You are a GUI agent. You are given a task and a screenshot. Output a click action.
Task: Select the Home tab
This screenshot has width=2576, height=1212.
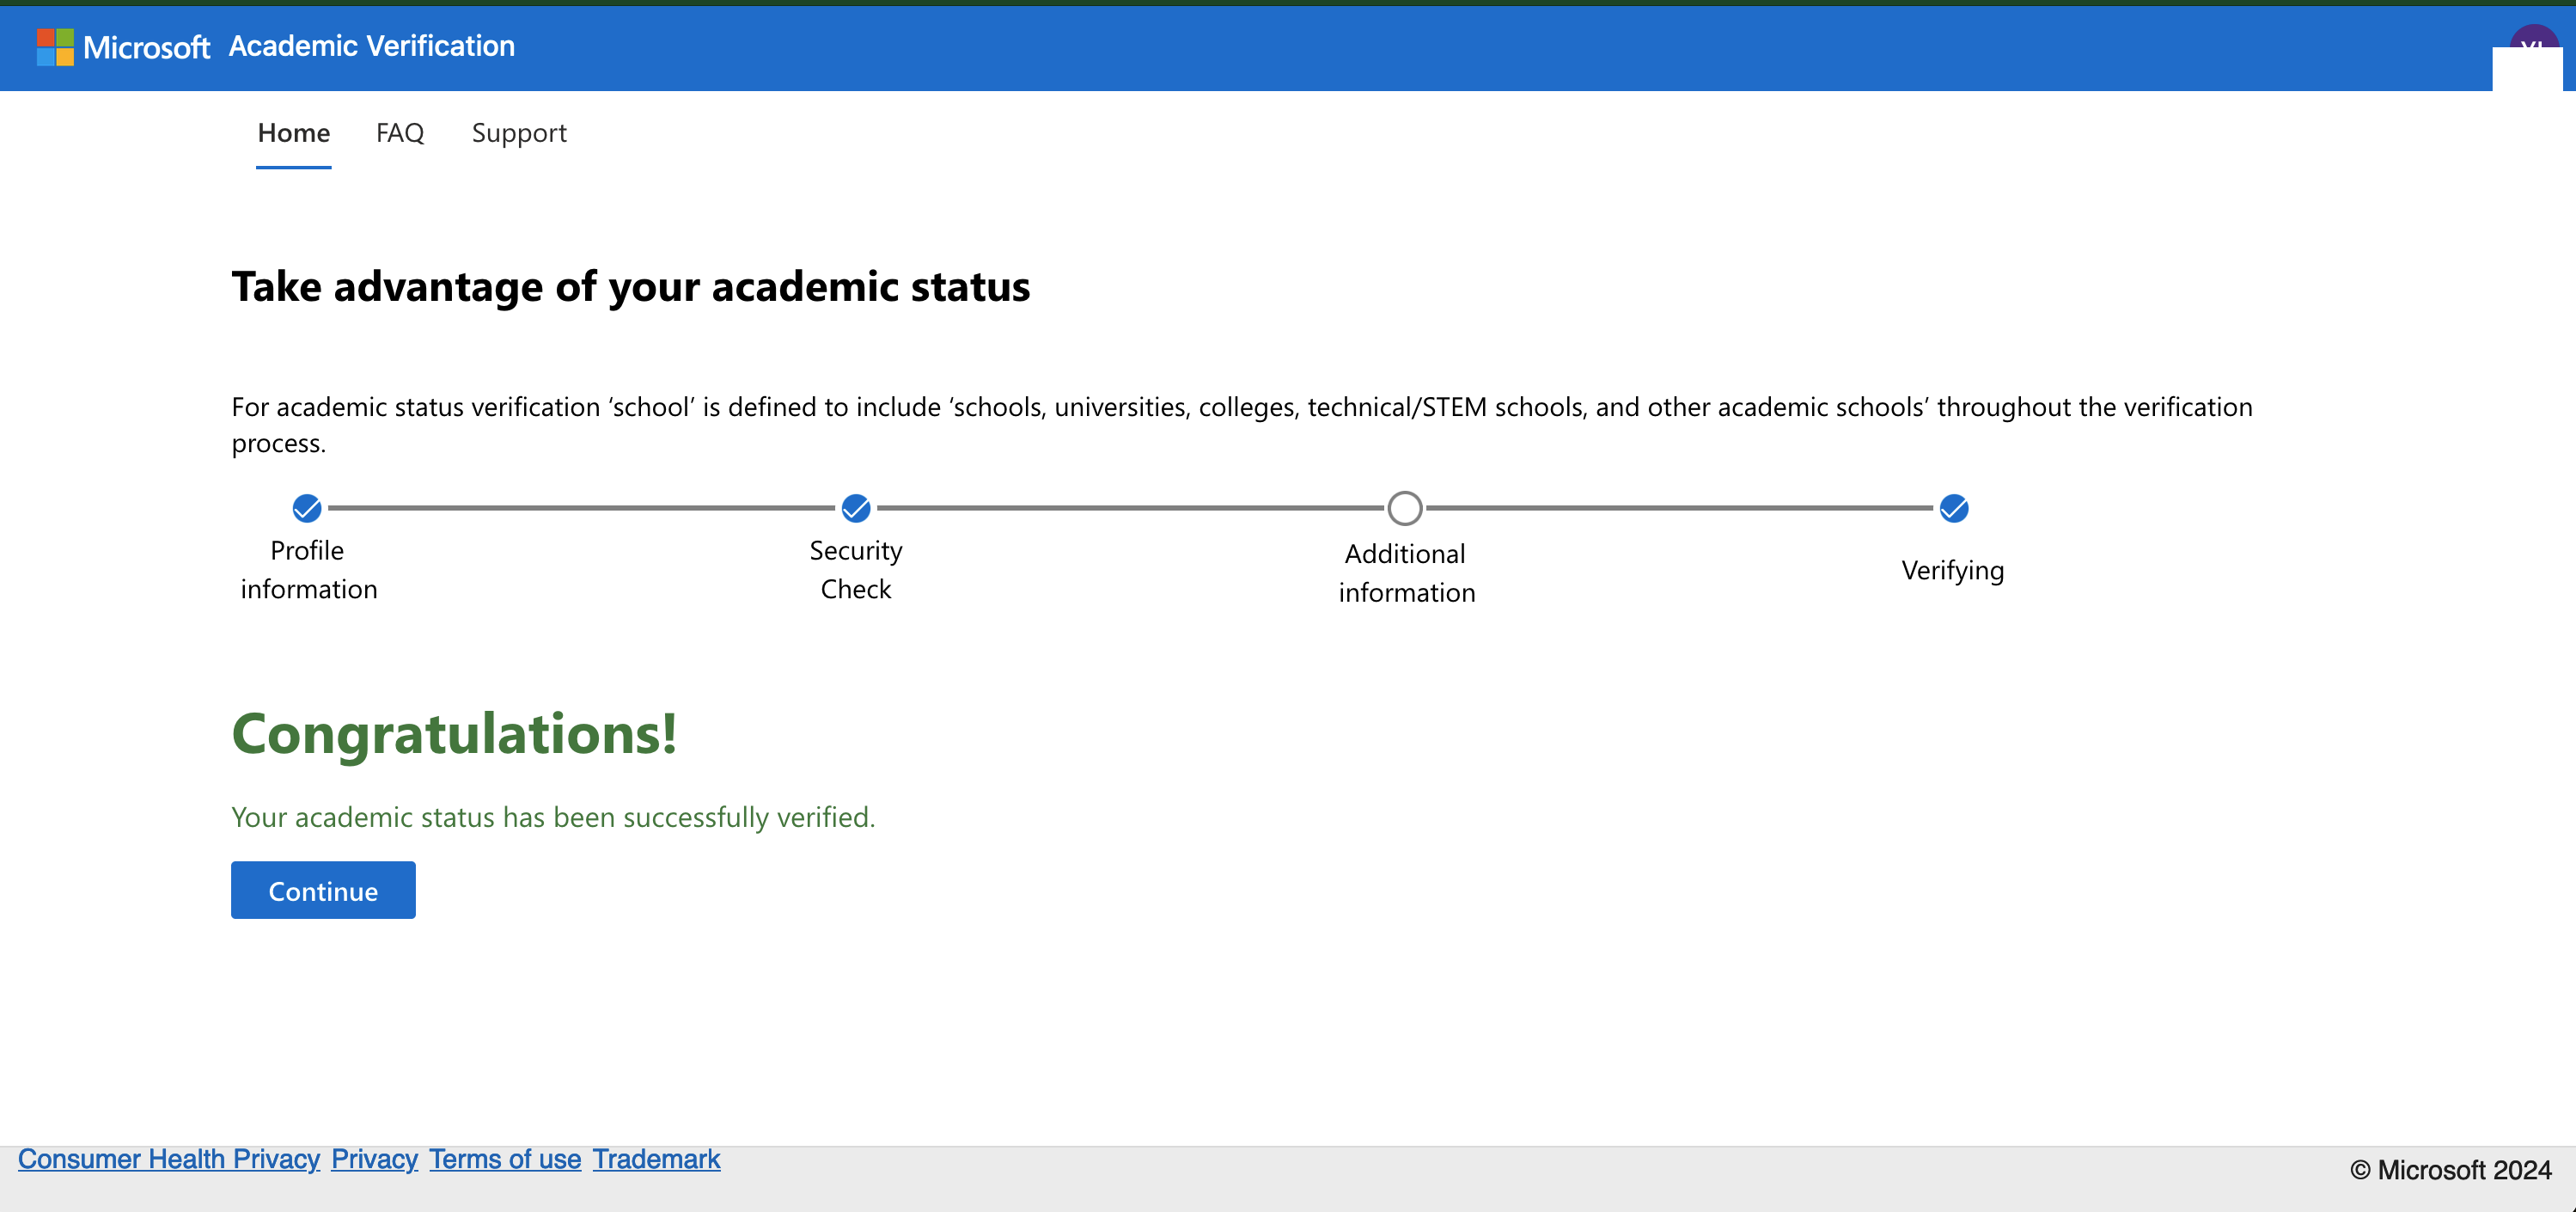click(293, 133)
